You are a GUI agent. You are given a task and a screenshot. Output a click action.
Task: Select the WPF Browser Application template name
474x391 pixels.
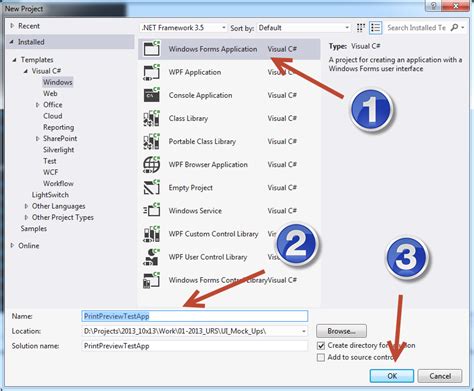pyautogui.click(x=208, y=165)
